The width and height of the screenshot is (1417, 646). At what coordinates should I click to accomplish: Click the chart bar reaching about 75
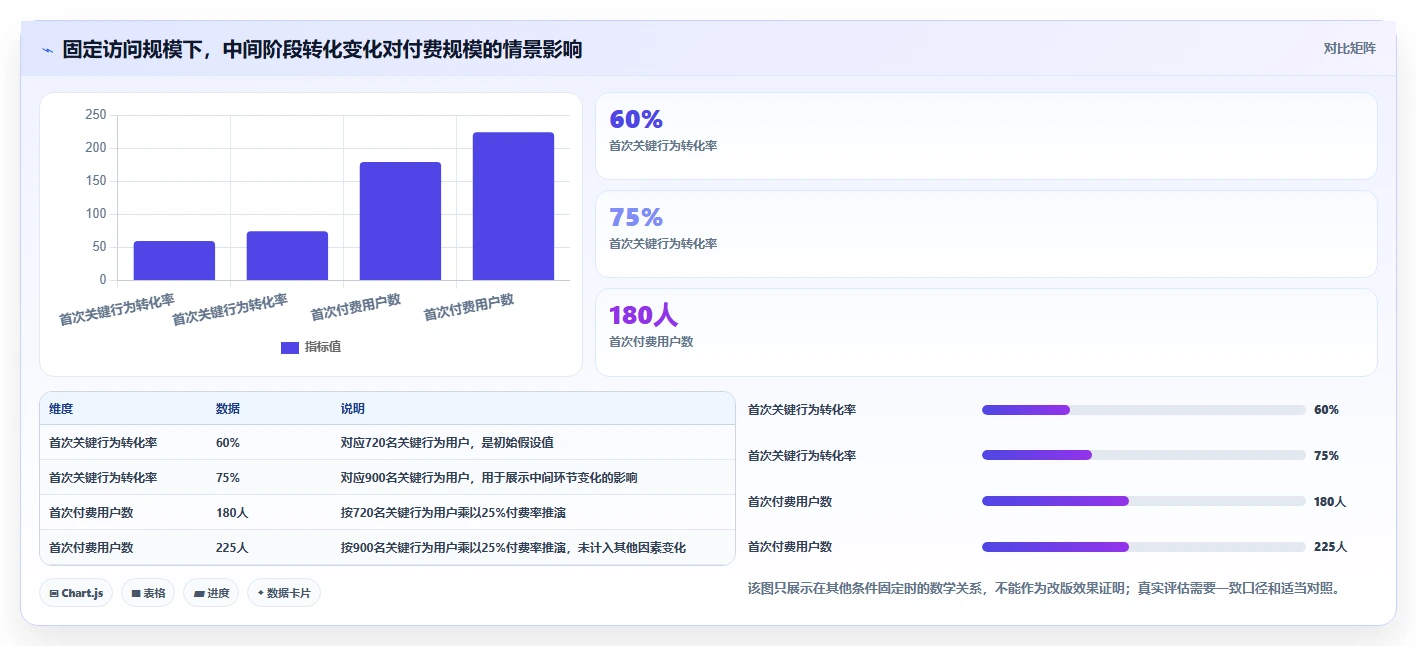coord(287,256)
